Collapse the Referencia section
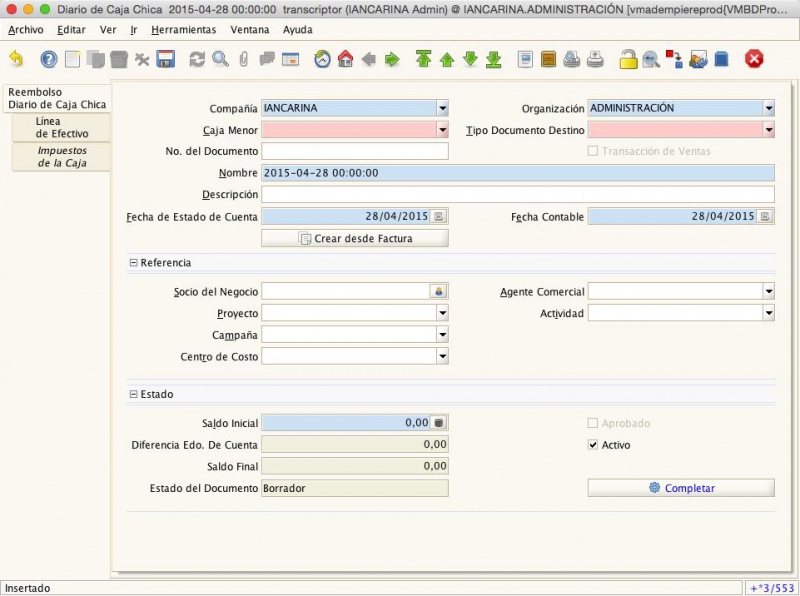Viewport: 800px width, 596px height. pos(134,263)
